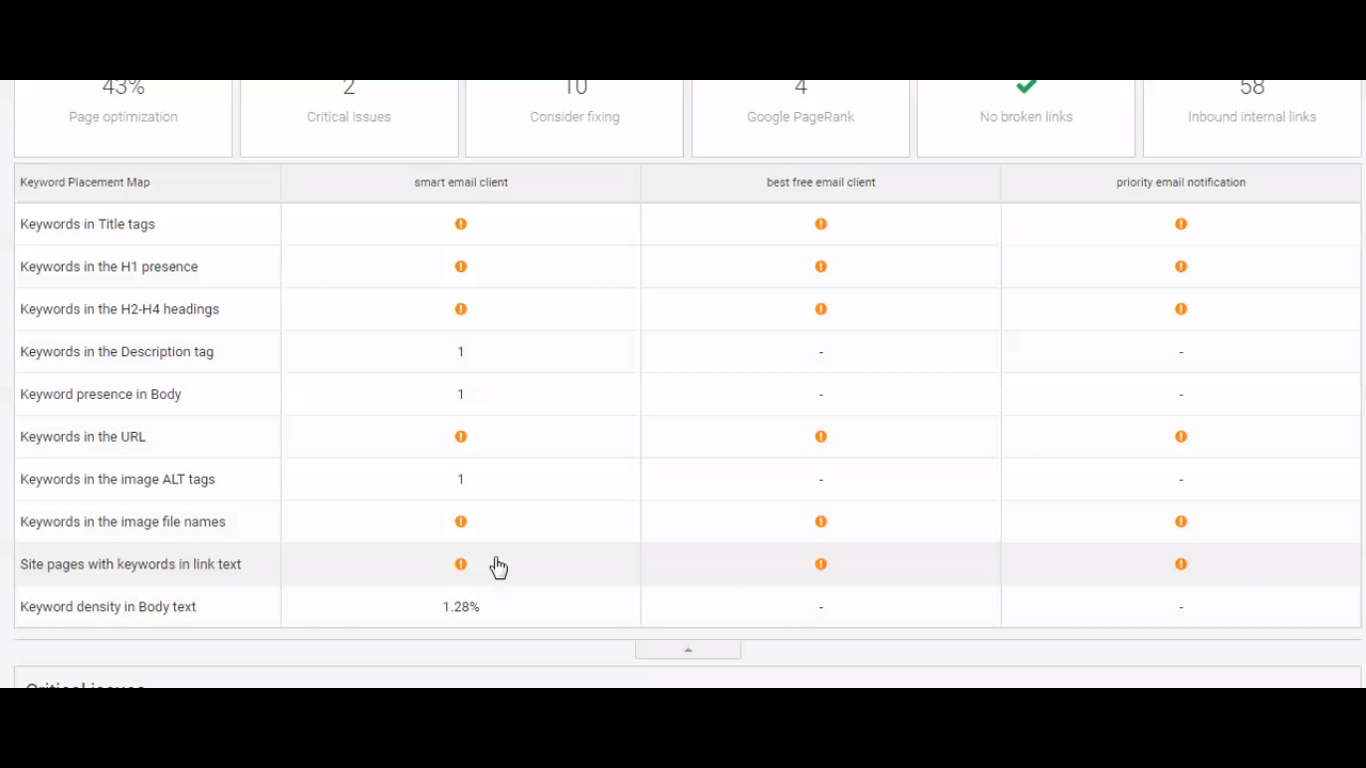Open the Google PageRank summary card

pyautogui.click(x=801, y=118)
